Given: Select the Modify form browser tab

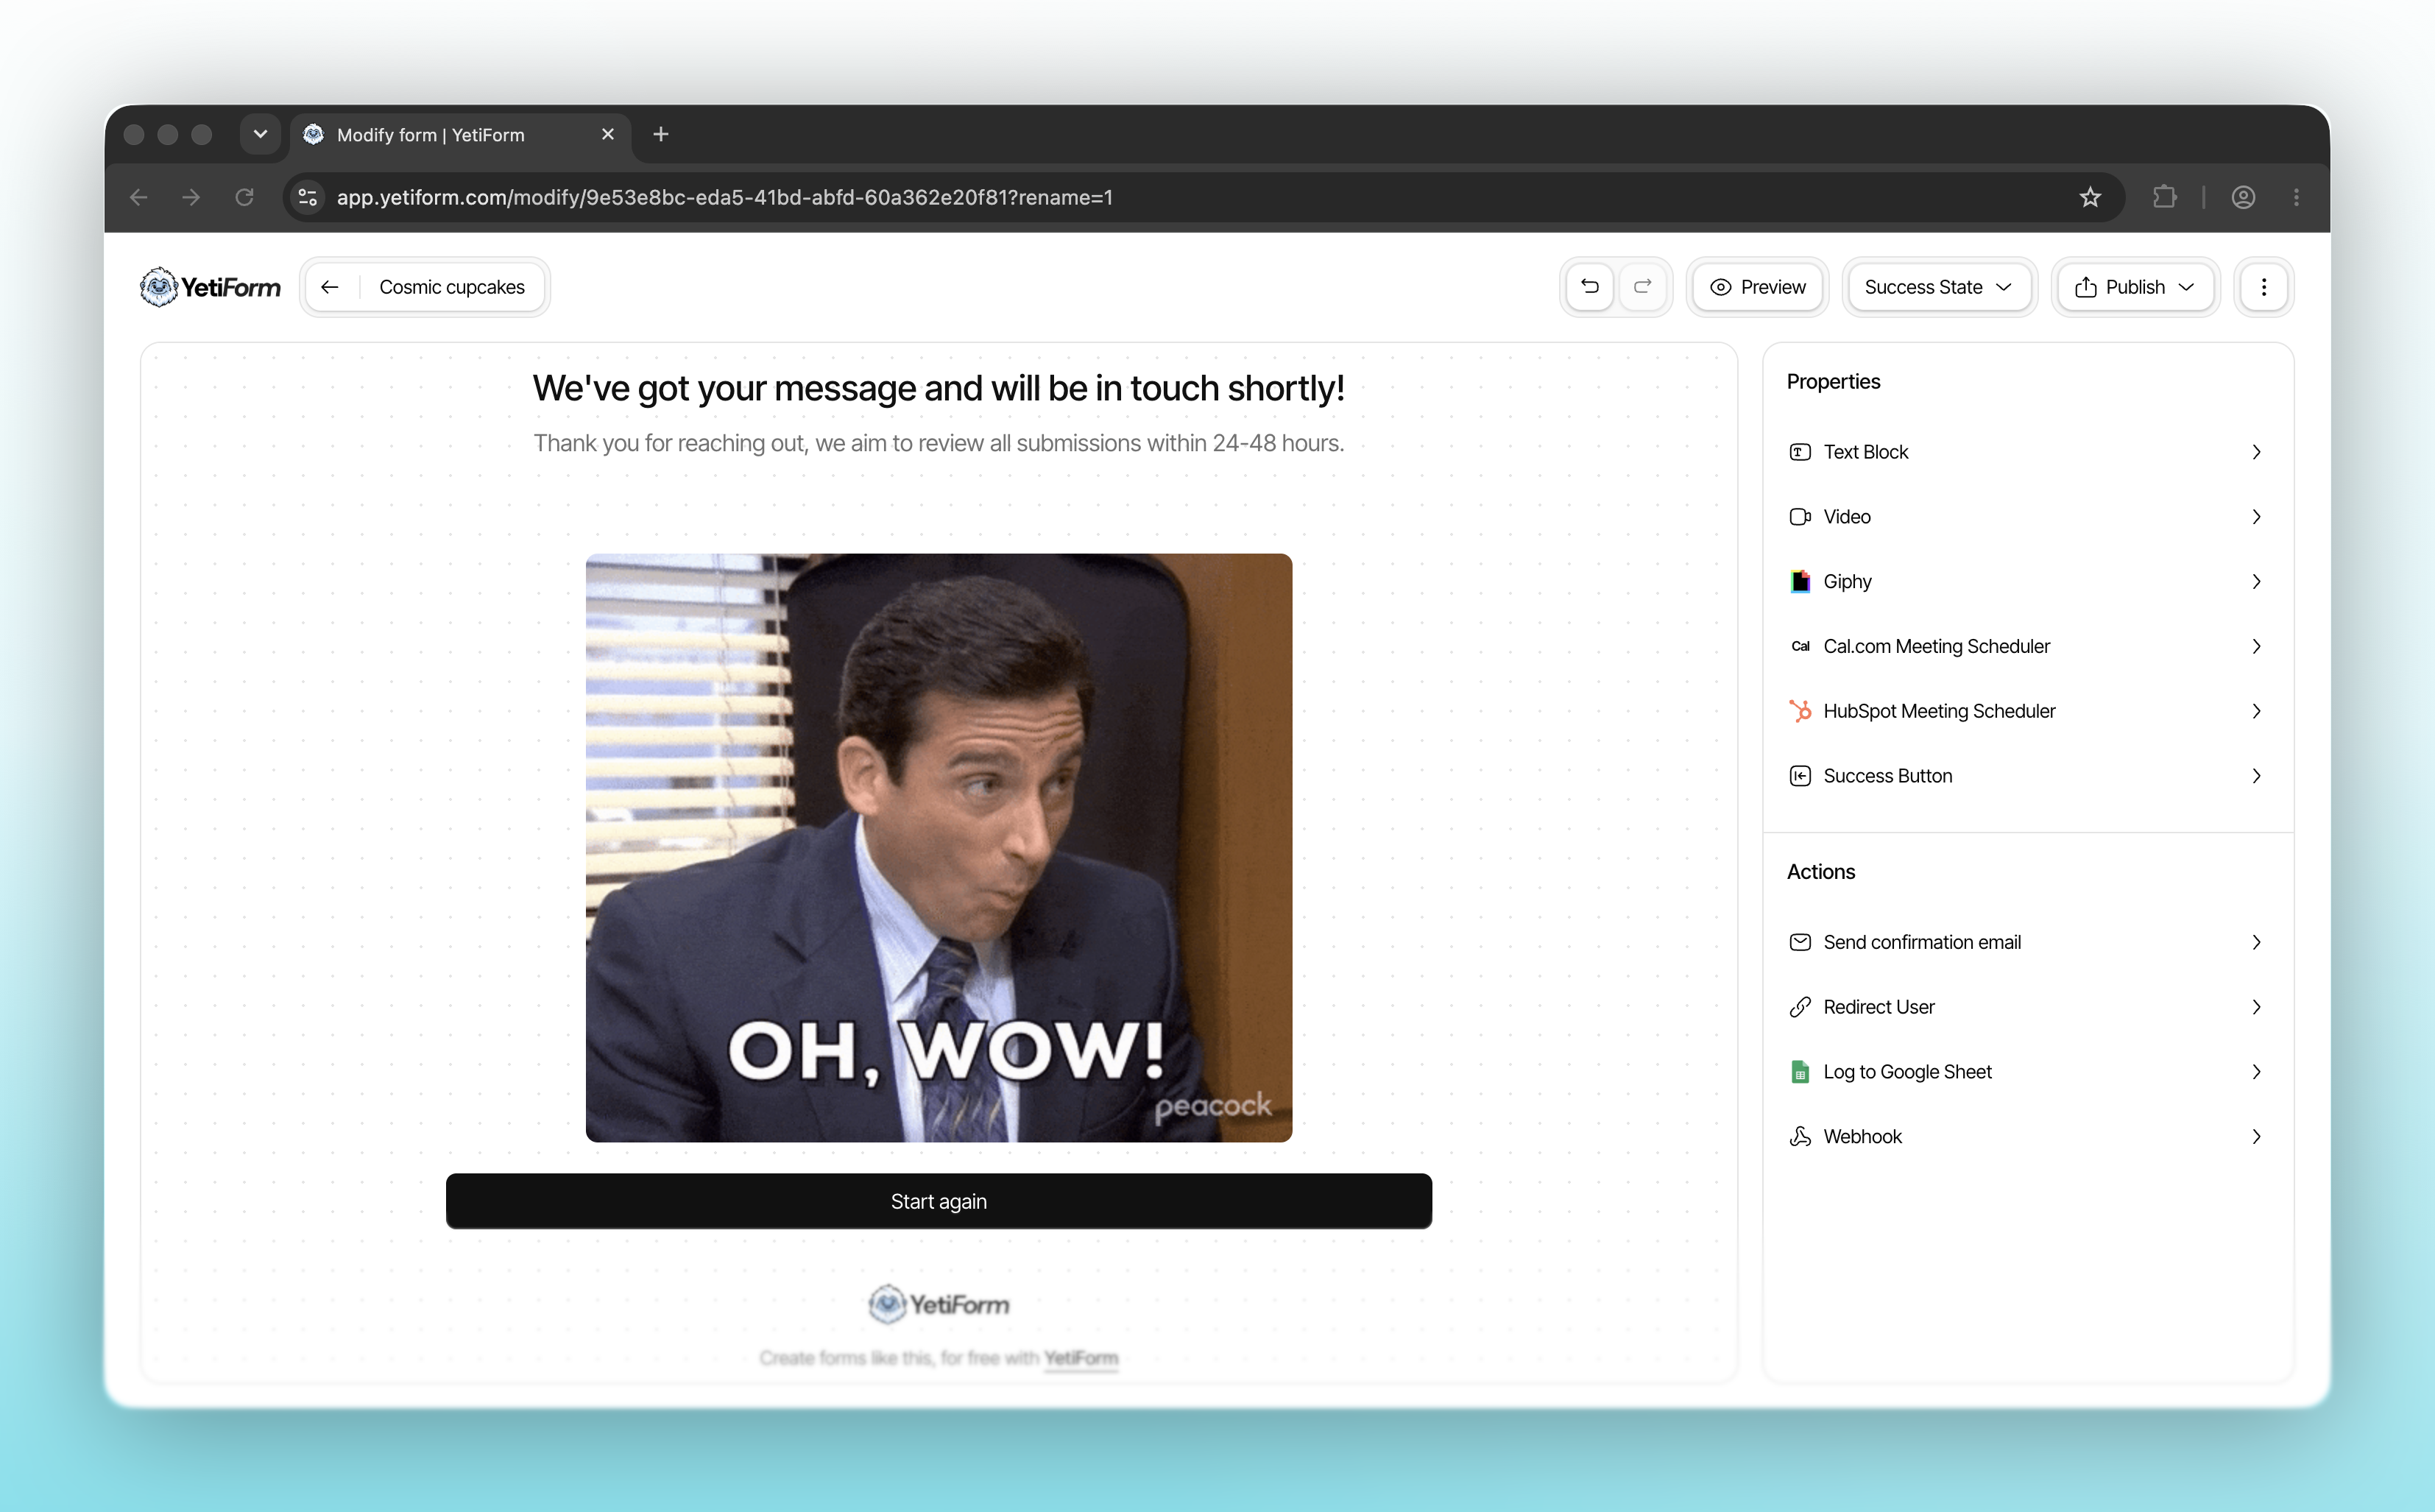Looking at the screenshot, I should pyautogui.click(x=460, y=135).
